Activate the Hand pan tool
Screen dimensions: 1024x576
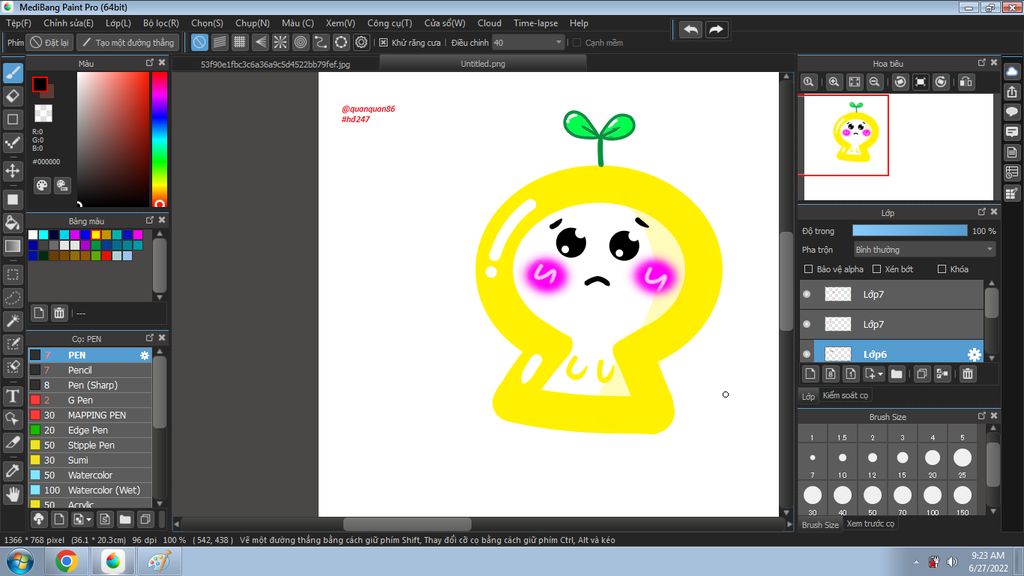[x=13, y=494]
